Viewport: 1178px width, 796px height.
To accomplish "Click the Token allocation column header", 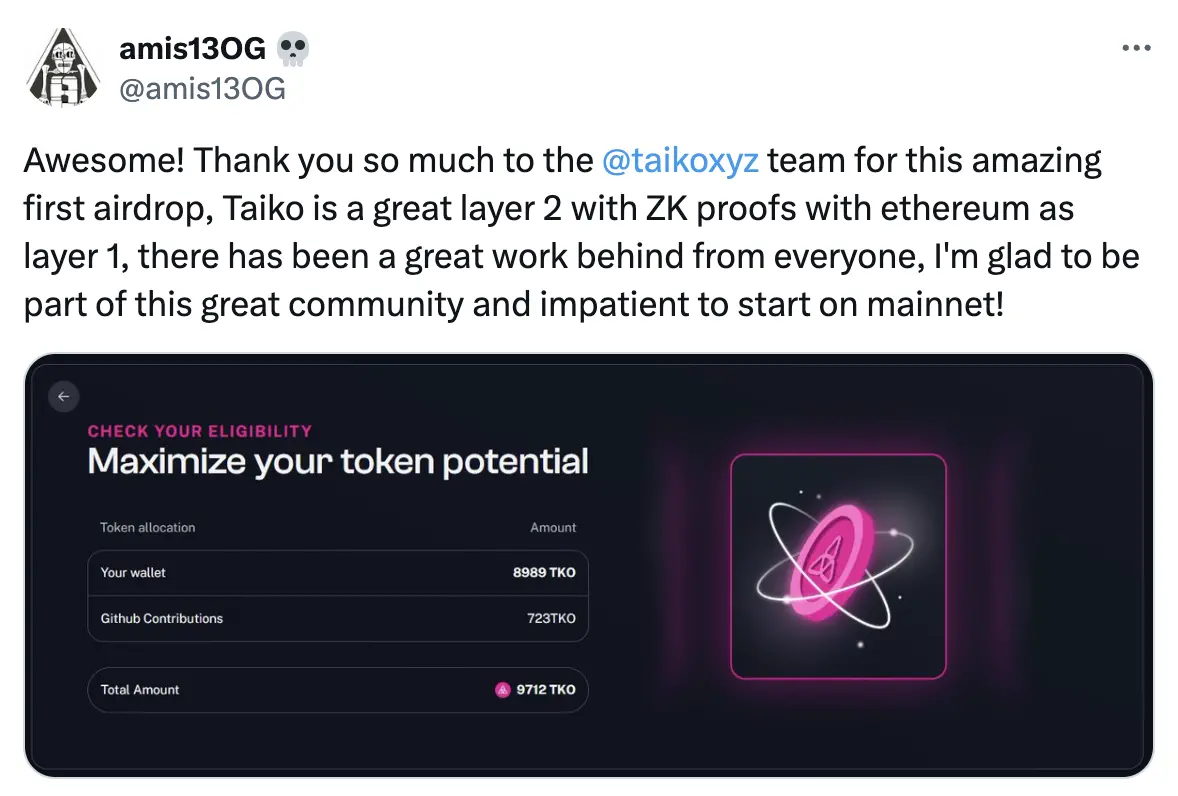I will [x=148, y=527].
